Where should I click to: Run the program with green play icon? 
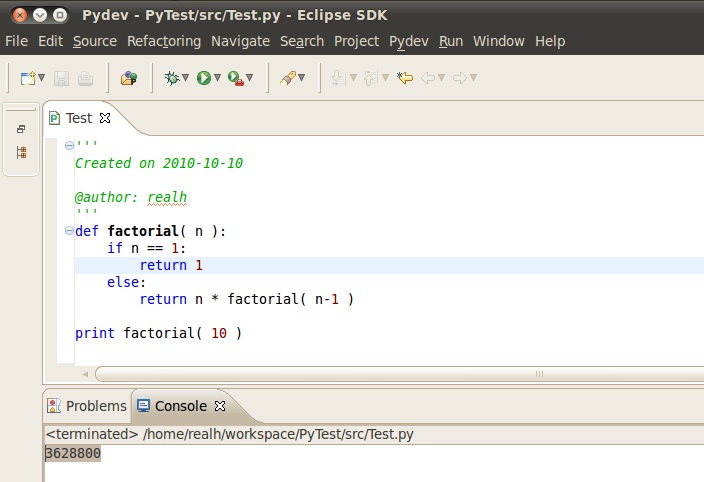204,77
